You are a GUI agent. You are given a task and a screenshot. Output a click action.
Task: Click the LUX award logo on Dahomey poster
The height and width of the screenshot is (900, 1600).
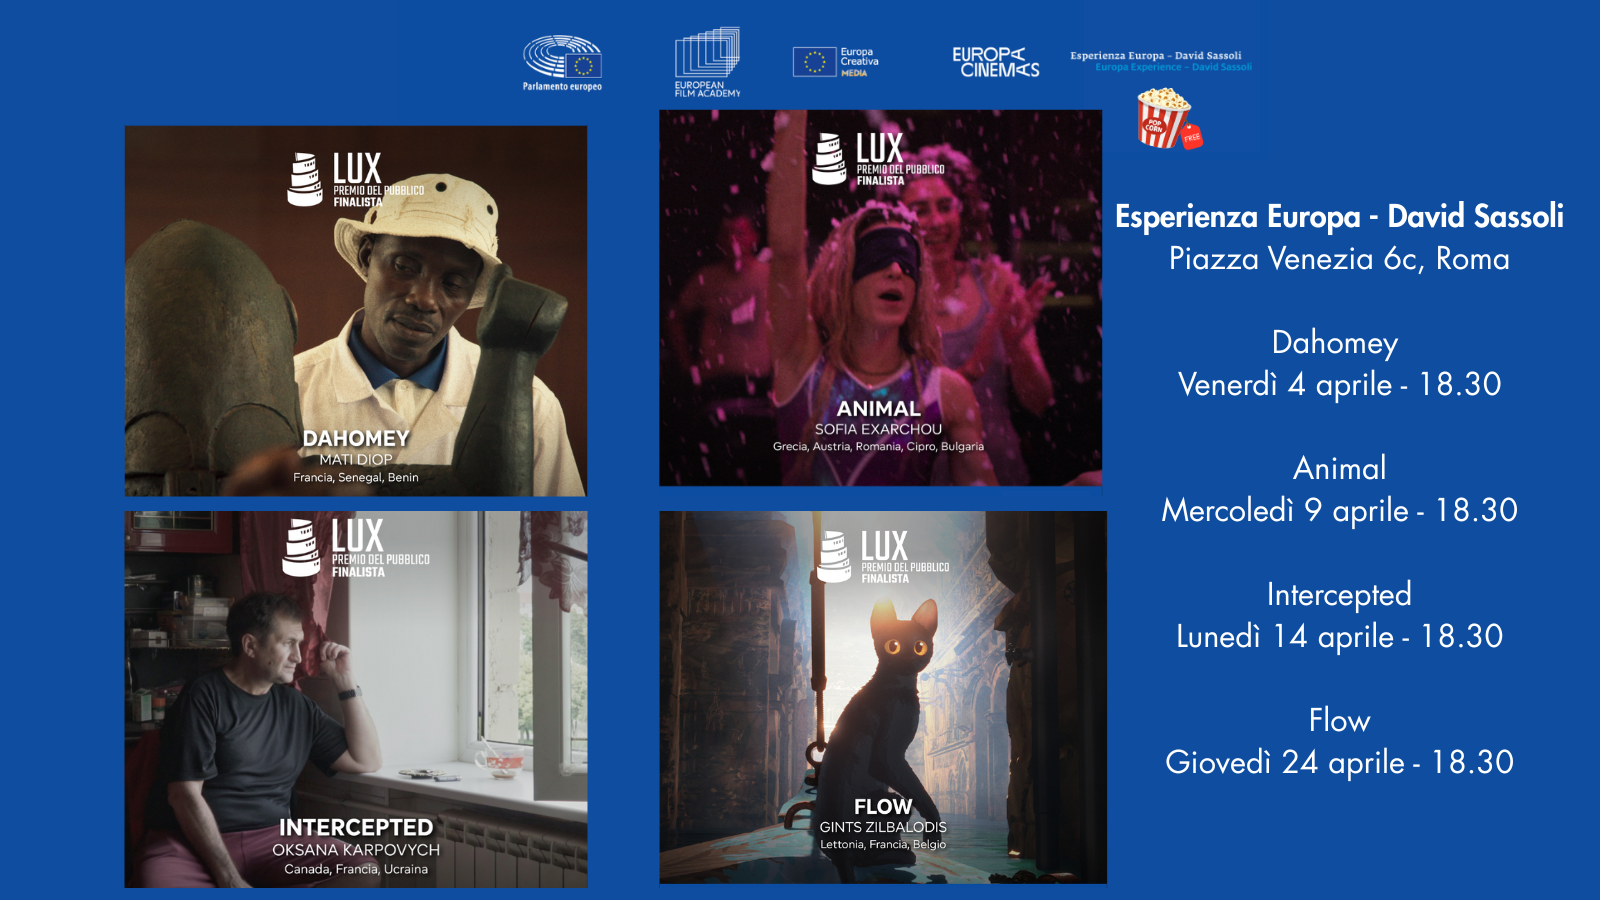(x=356, y=179)
